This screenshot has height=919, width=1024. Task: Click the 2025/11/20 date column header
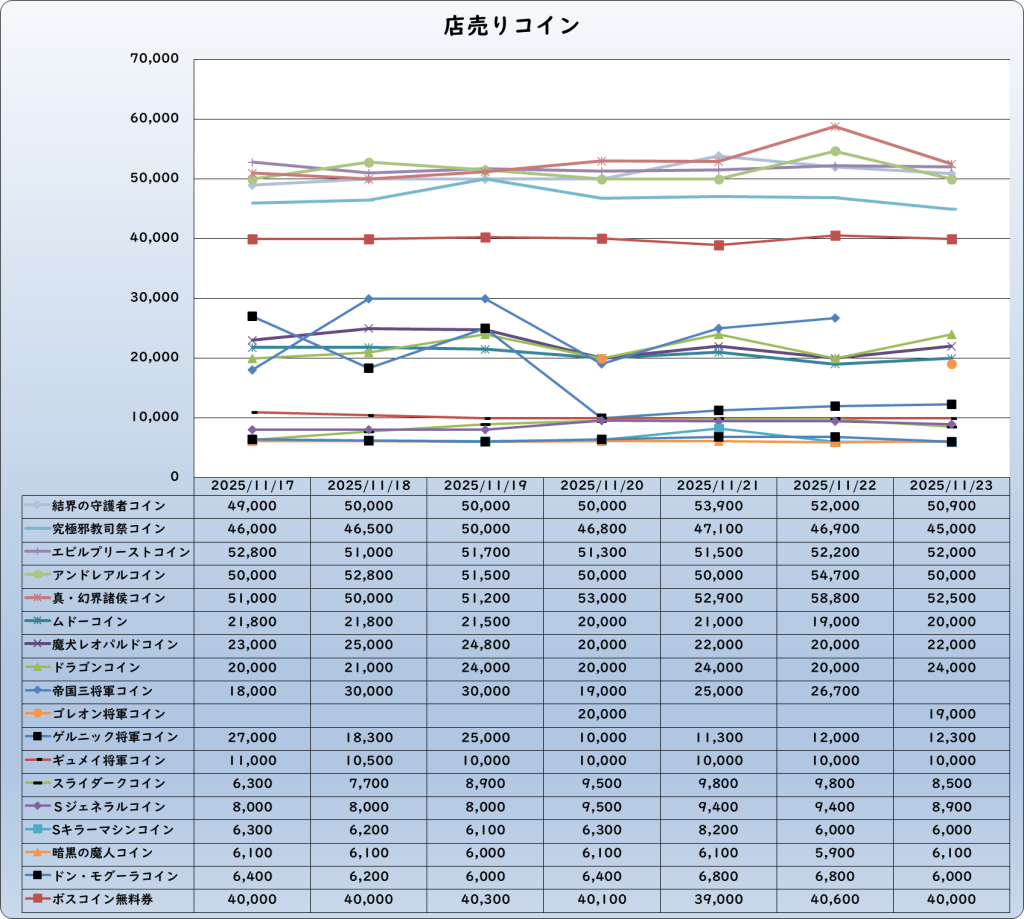(x=602, y=485)
